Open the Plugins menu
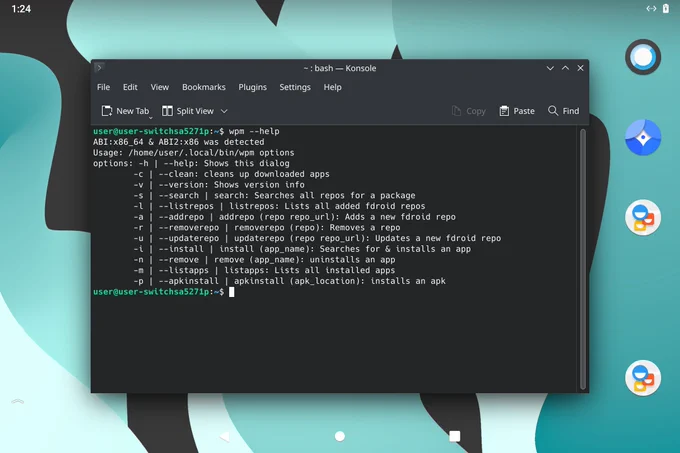 252,87
